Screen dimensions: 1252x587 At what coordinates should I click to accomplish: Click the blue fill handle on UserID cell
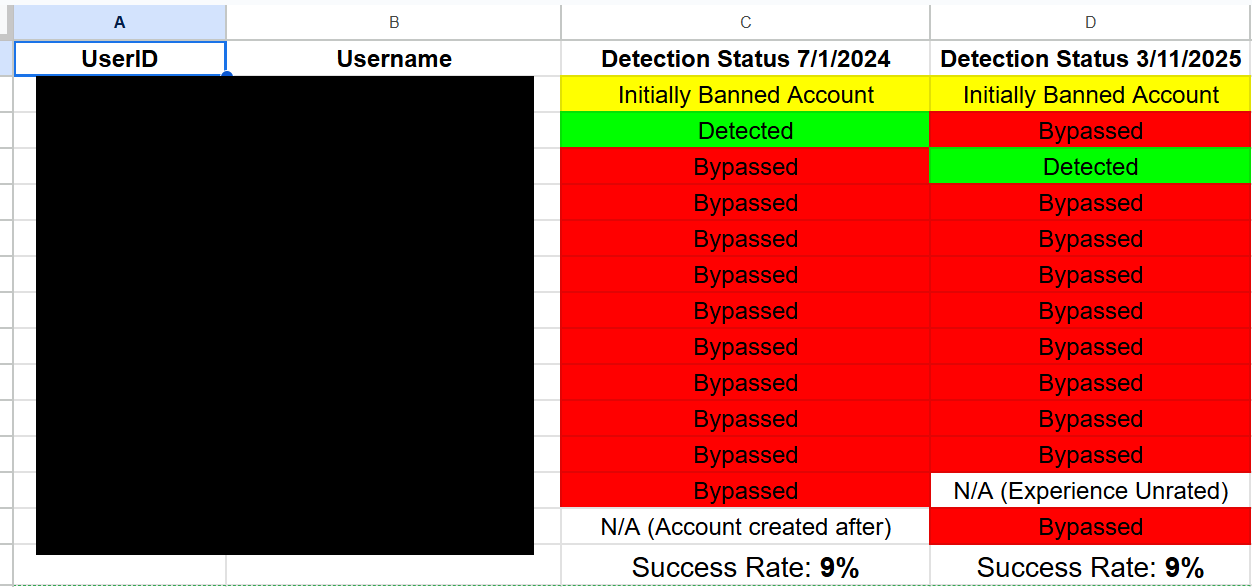pyautogui.click(x=226, y=76)
